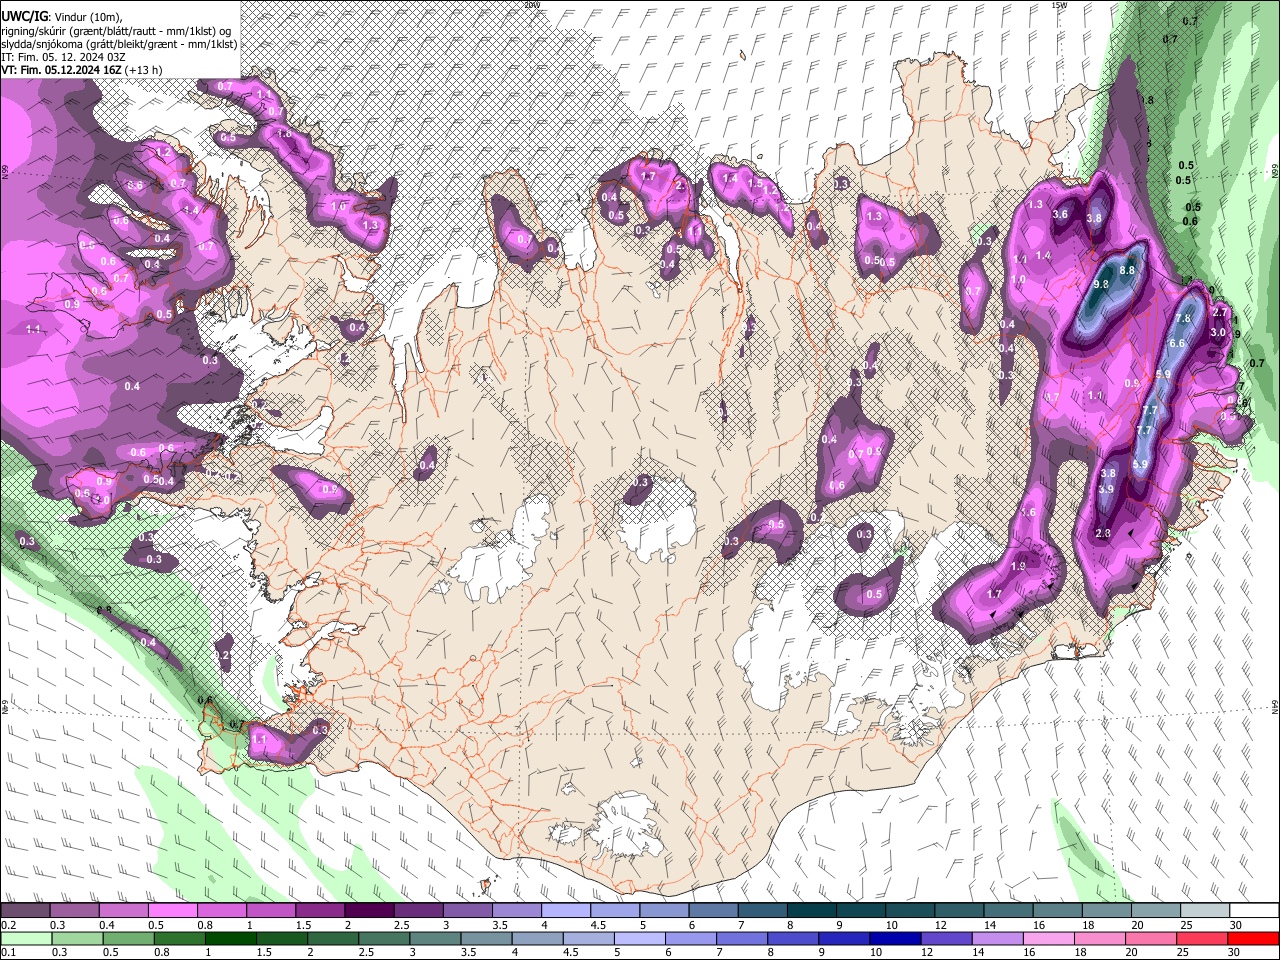
Task: Click the bright red bottom-row swatch labeled 30
Action: (1254, 938)
